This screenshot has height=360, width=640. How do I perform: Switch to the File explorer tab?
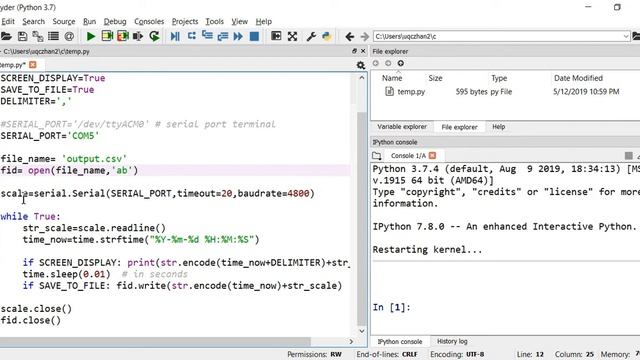point(459,127)
